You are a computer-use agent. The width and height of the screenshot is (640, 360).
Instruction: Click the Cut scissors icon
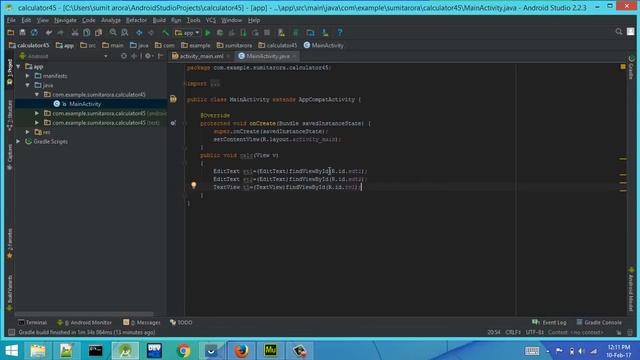75,33
